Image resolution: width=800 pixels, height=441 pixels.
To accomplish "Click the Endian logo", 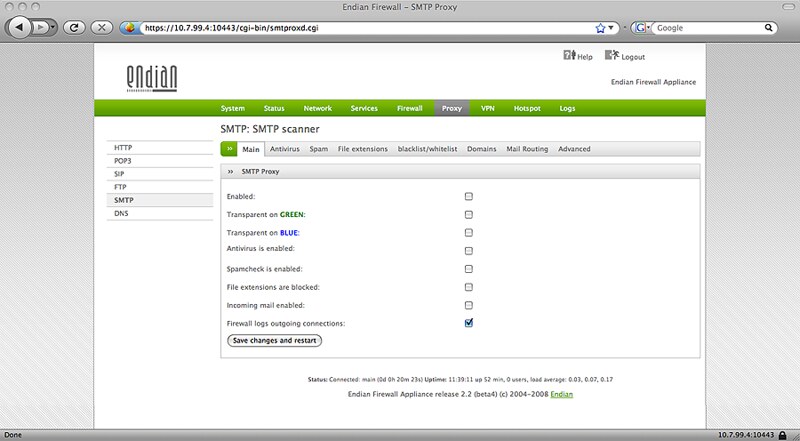I will point(152,79).
